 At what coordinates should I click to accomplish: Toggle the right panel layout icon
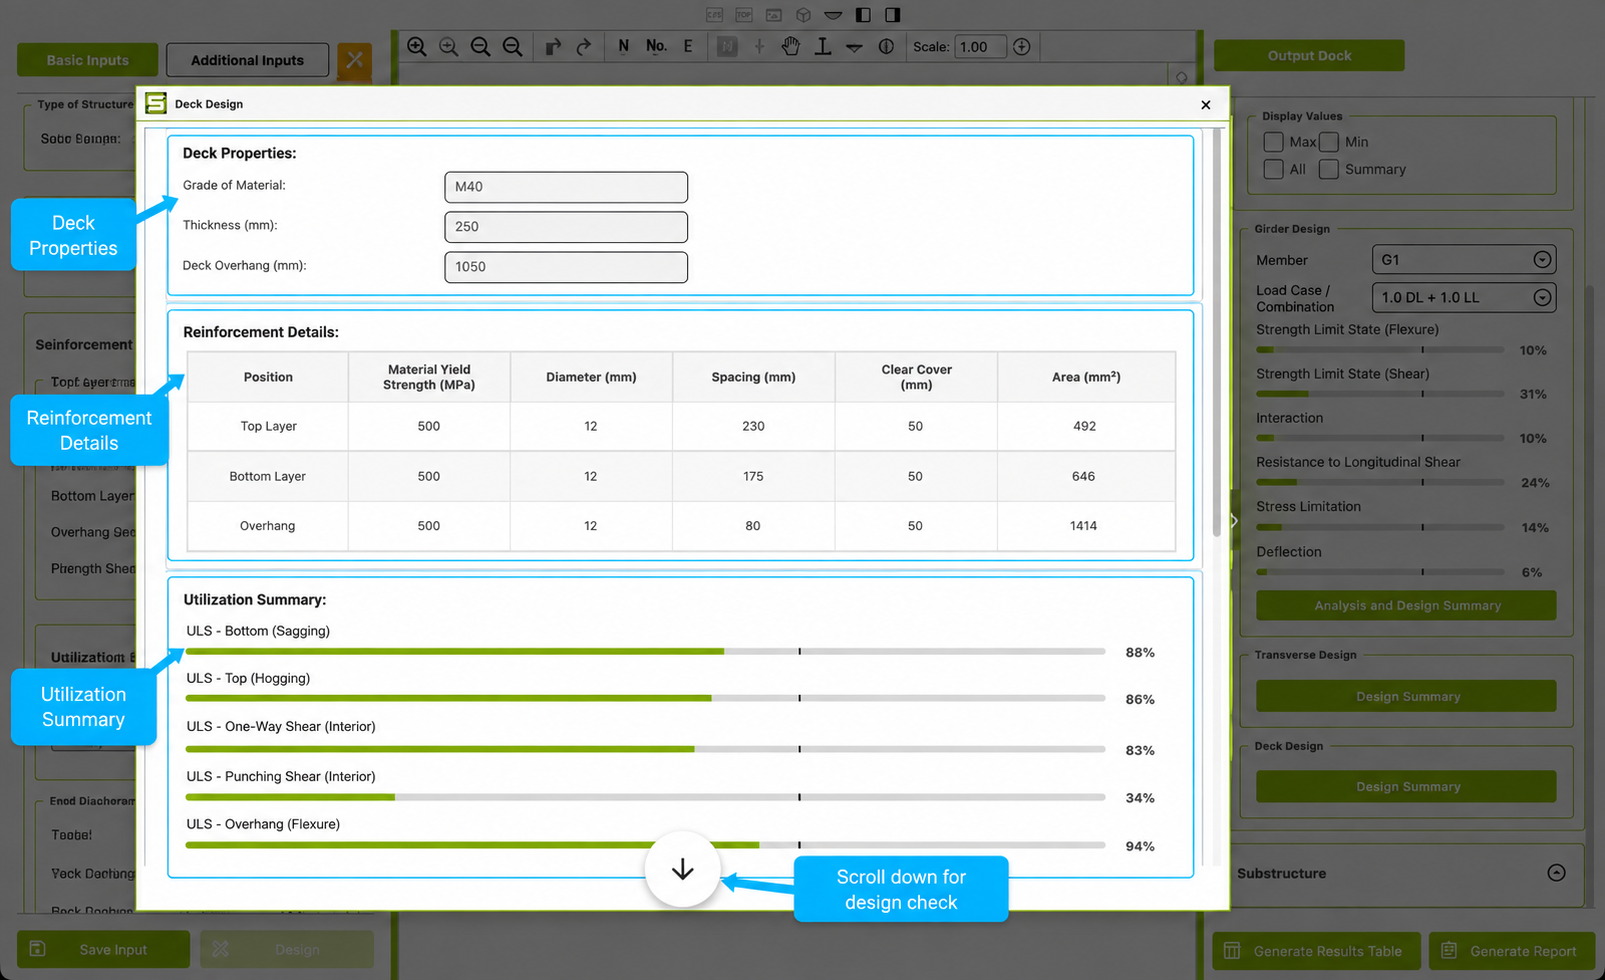893,15
